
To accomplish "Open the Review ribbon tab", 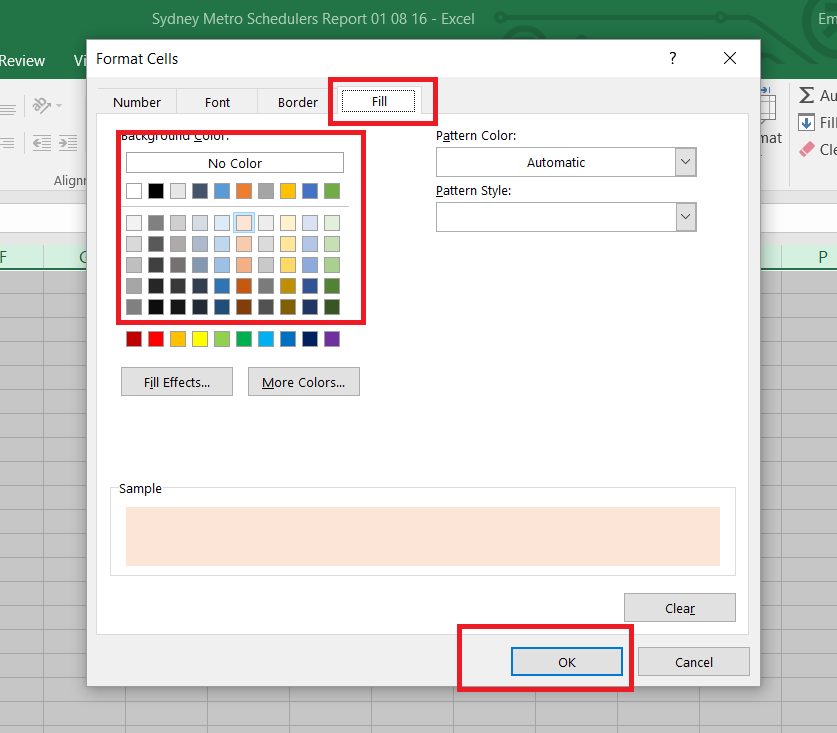I will (x=22, y=61).
